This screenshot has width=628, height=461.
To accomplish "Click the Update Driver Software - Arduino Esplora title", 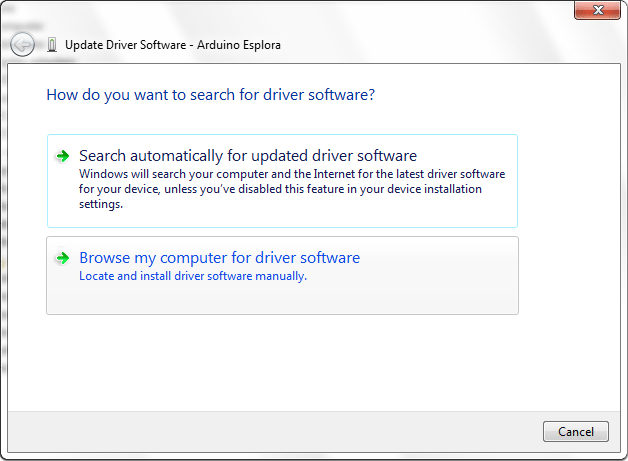I will pyautogui.click(x=173, y=45).
